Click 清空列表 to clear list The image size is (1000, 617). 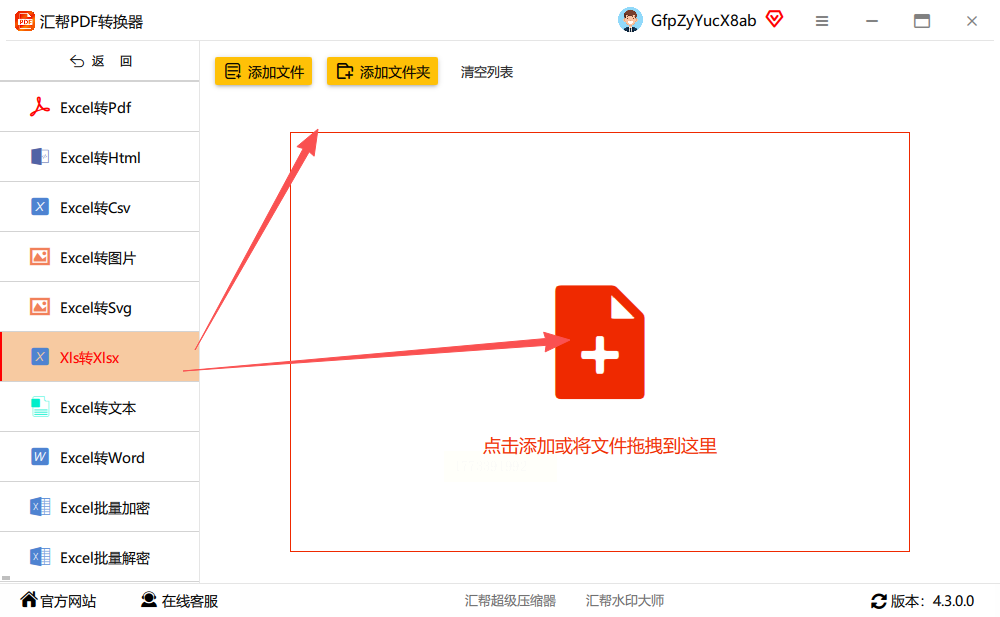487,72
